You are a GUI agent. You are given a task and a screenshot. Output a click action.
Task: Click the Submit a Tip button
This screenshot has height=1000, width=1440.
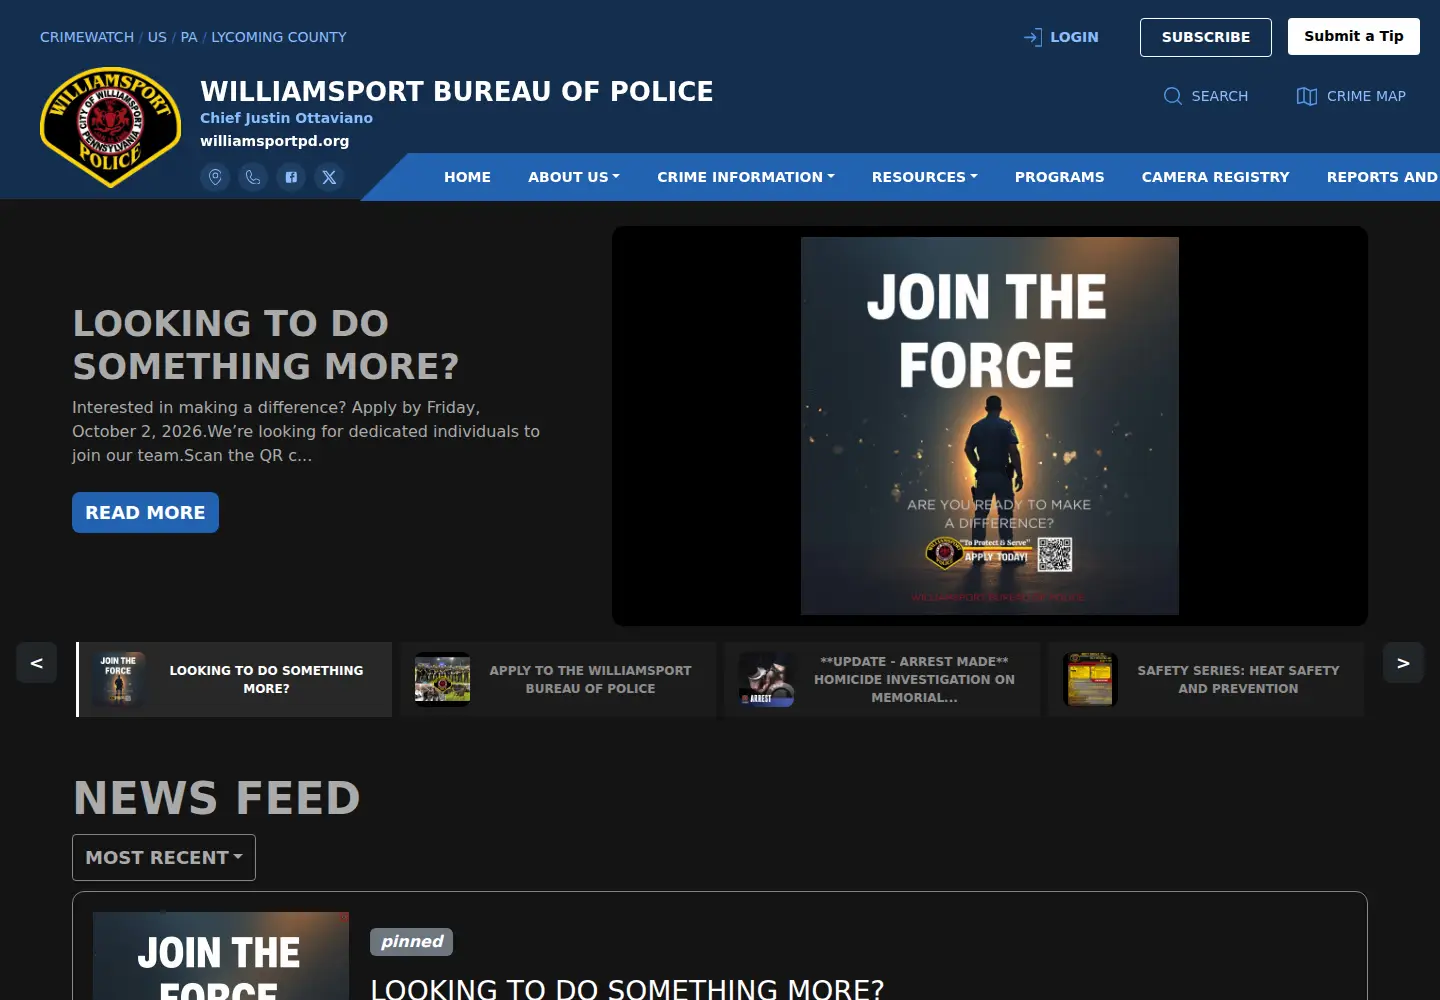[x=1354, y=36]
